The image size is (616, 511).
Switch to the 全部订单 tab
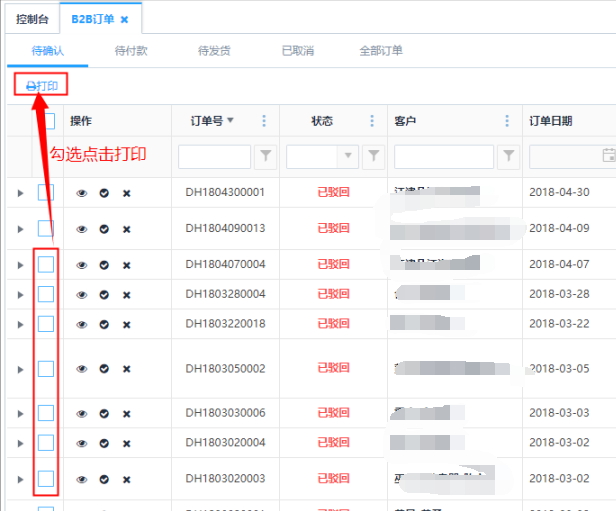point(381,51)
